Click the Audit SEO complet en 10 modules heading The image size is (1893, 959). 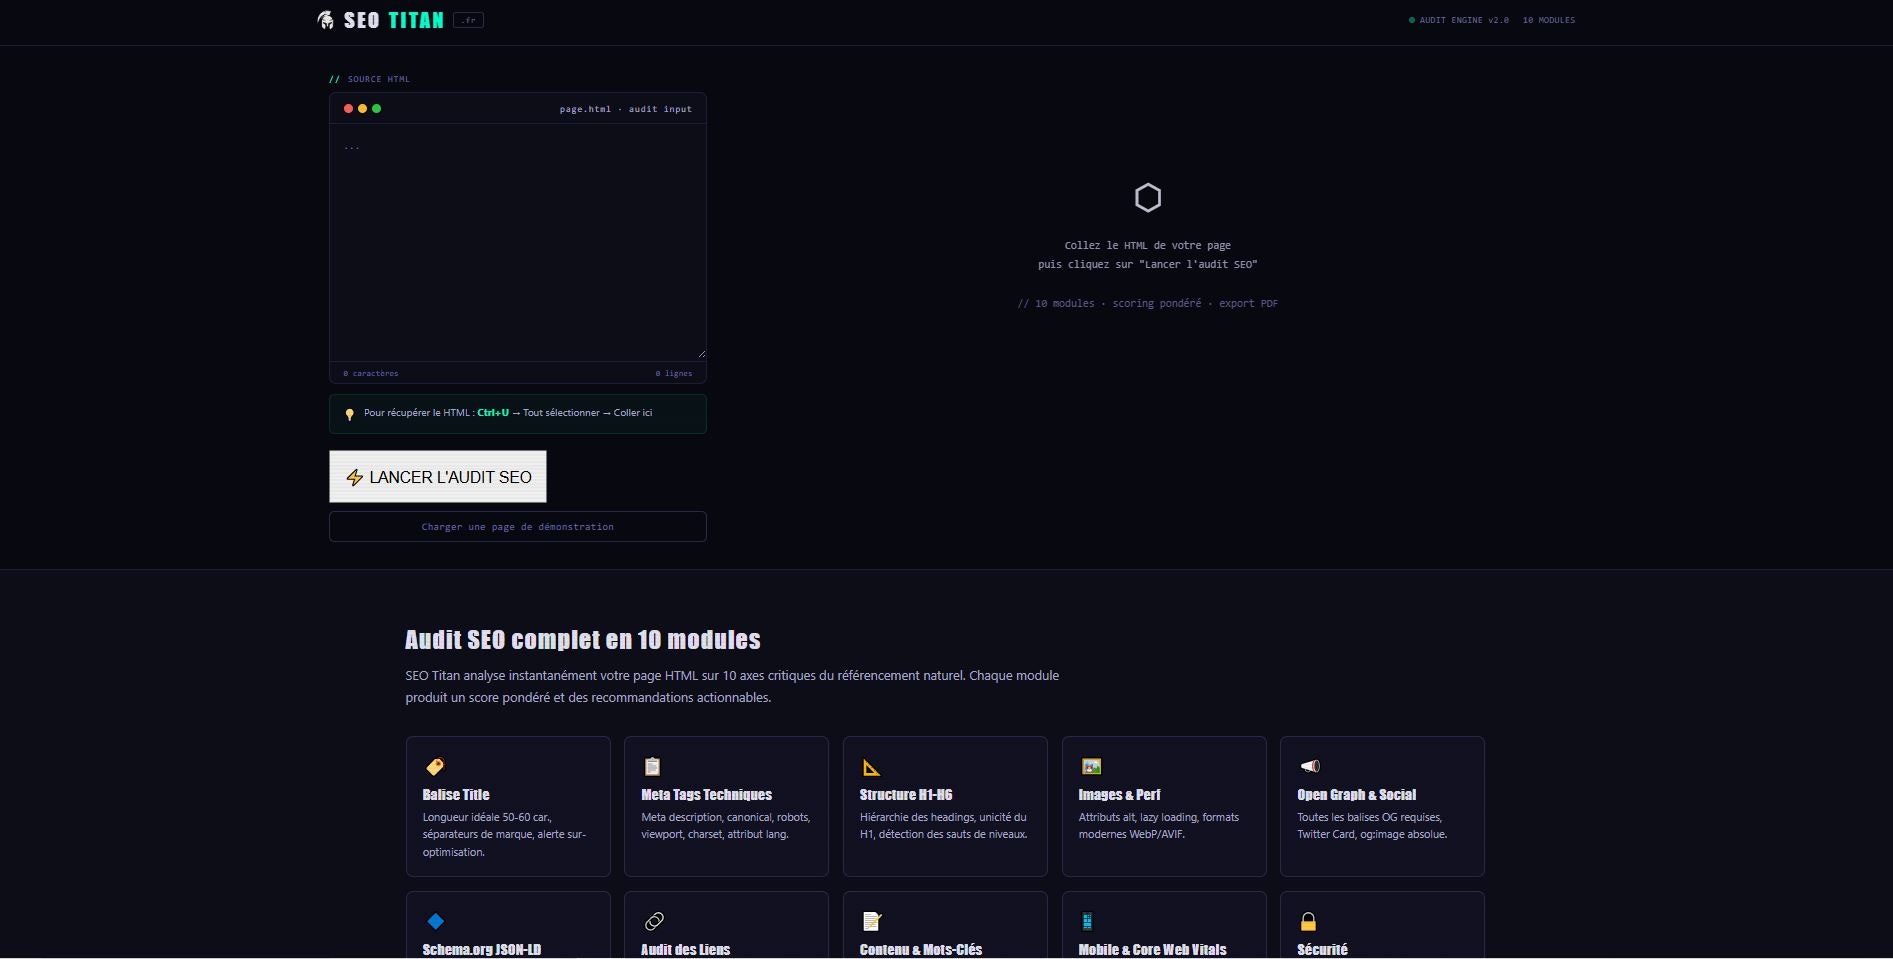coord(582,640)
